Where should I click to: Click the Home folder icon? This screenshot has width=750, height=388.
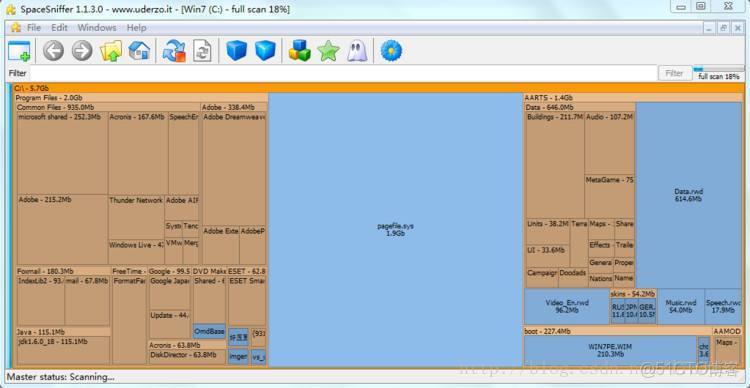(x=140, y=51)
